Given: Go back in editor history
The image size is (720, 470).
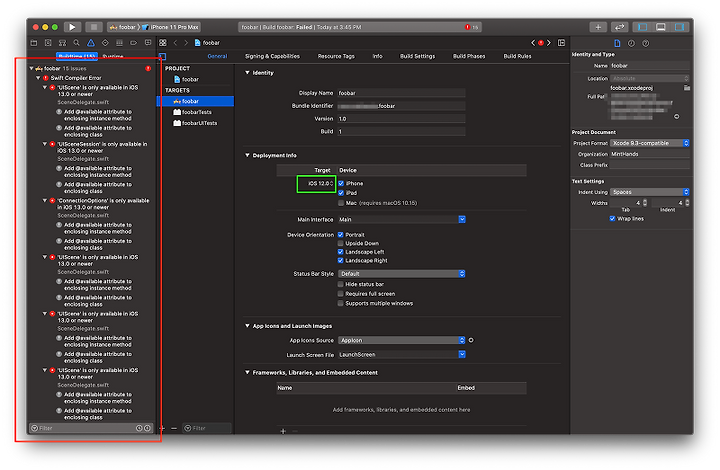Looking at the screenshot, I should point(175,43).
